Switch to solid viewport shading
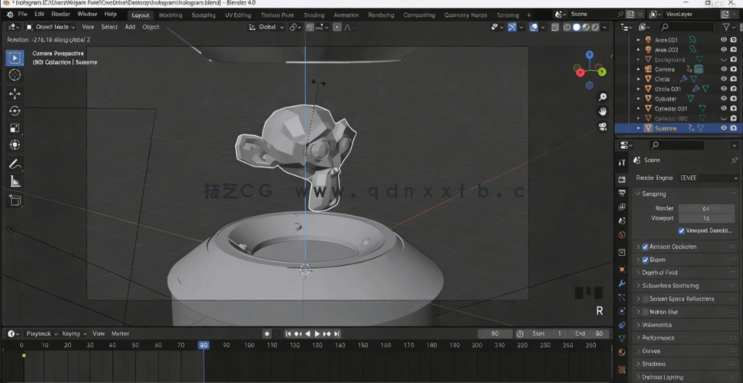The height and width of the screenshot is (383, 743). pos(577,27)
